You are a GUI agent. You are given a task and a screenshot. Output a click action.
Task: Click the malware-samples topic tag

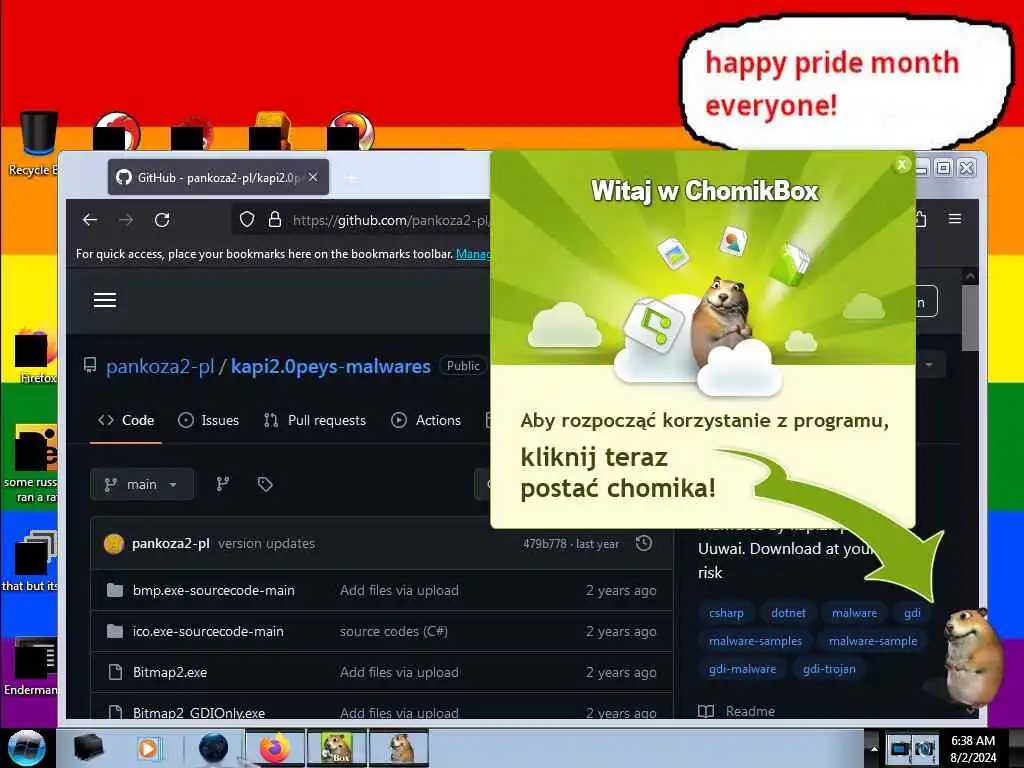pyautogui.click(x=756, y=641)
